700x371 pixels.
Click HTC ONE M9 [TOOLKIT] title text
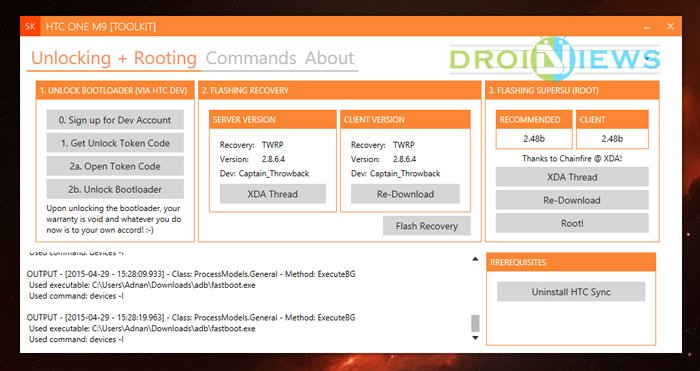point(101,27)
